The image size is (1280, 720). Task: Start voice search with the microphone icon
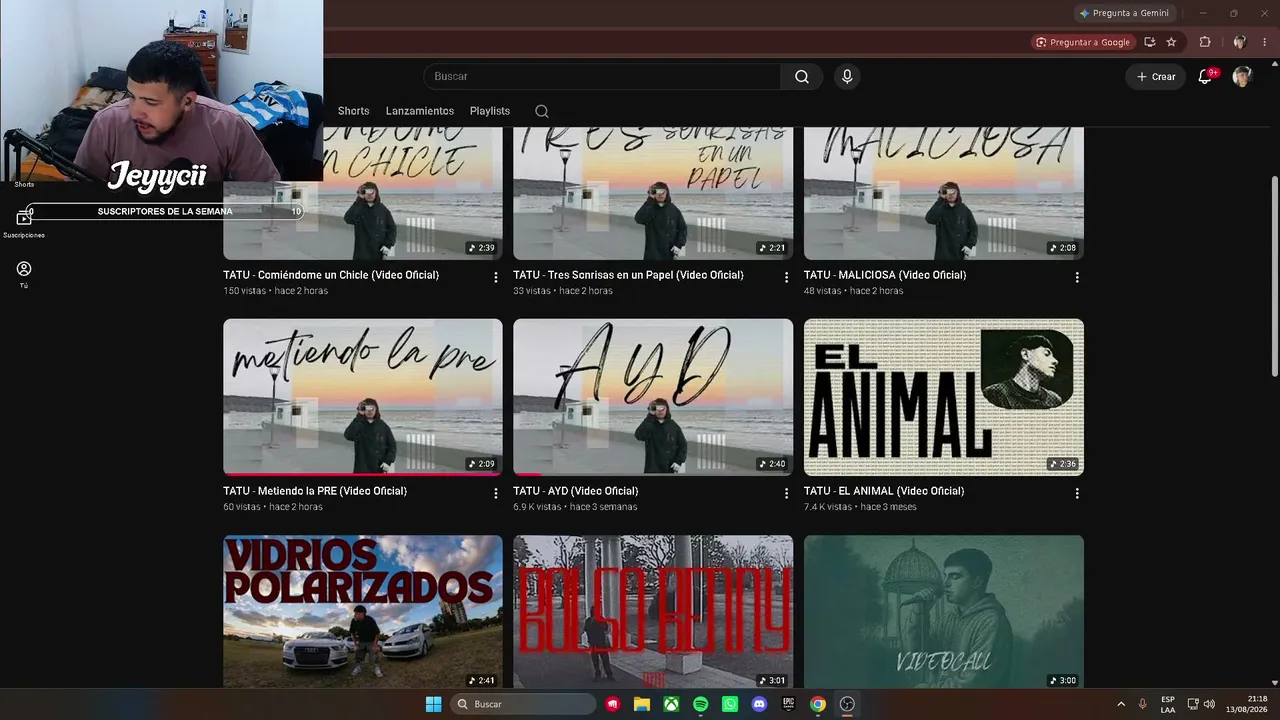[847, 77]
